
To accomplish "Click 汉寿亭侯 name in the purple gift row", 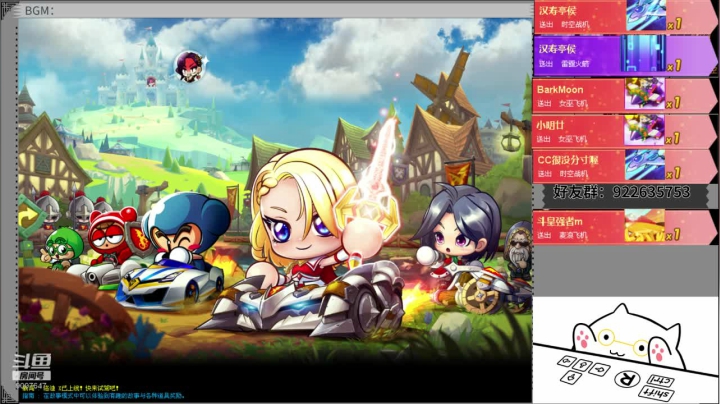I will 557,49.
